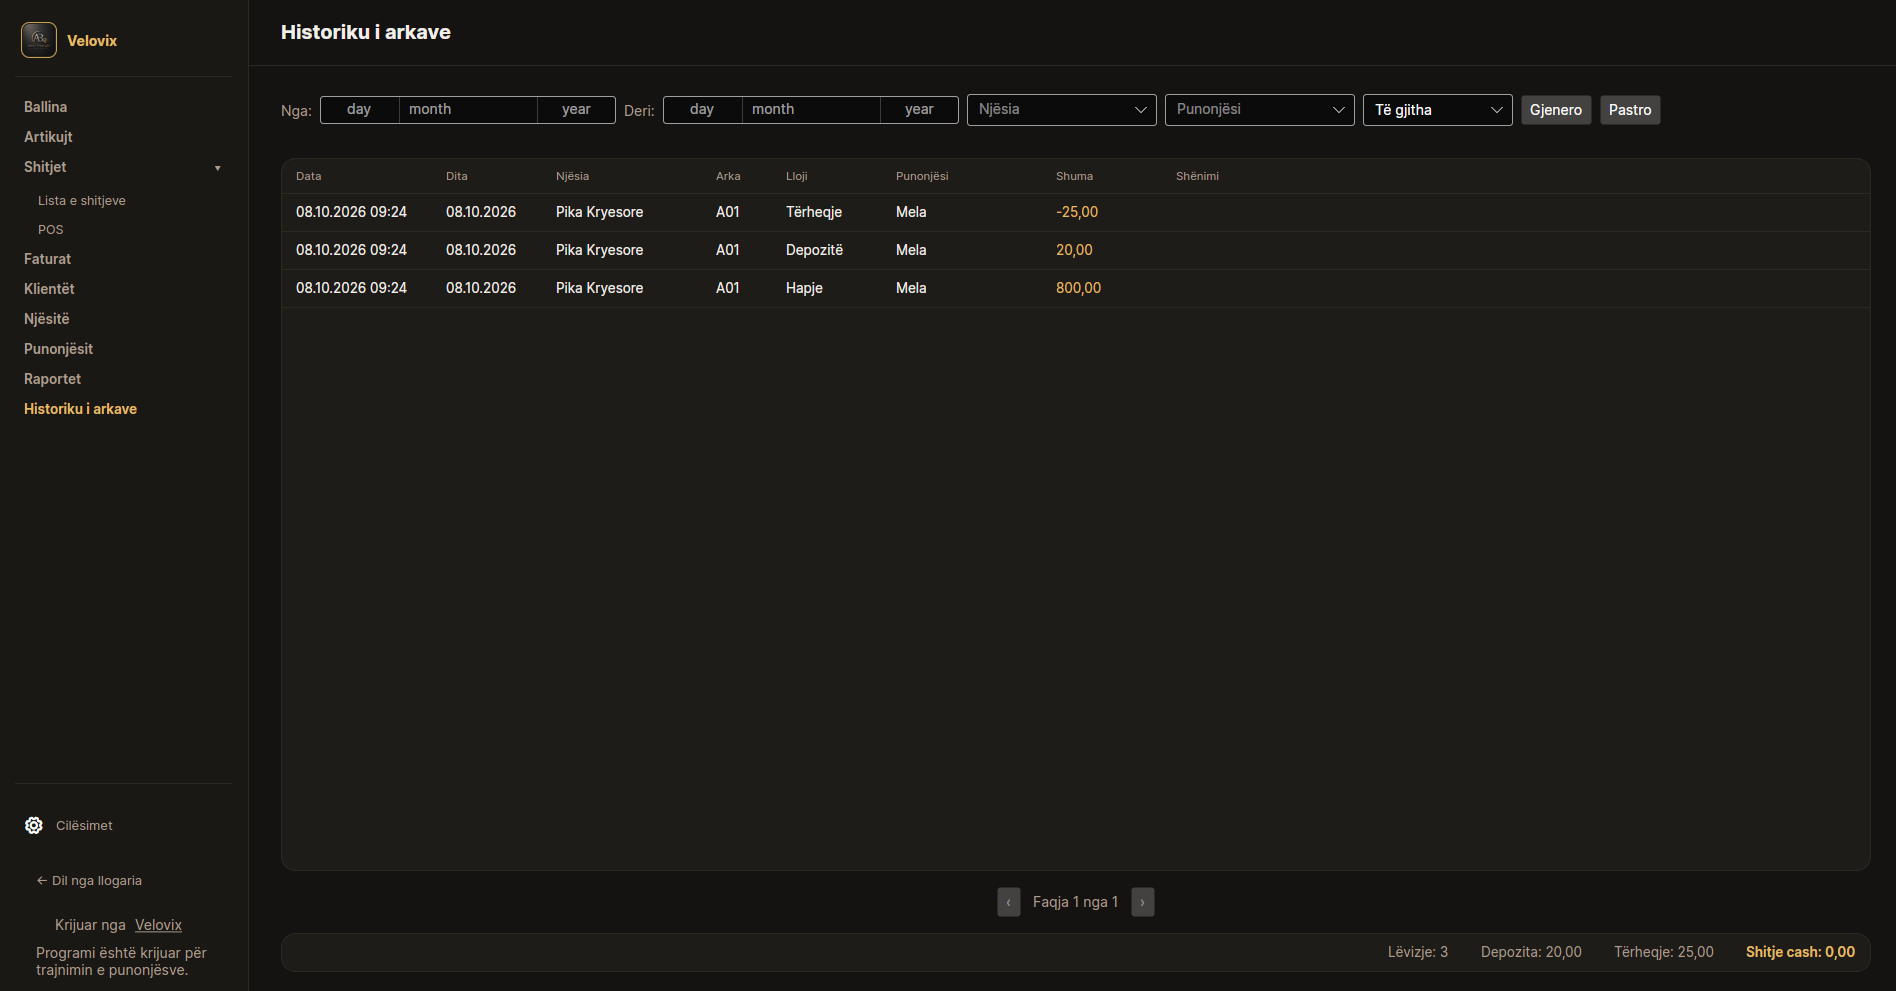Select Historiku i arkave menu item
The height and width of the screenshot is (991, 1896).
point(80,409)
